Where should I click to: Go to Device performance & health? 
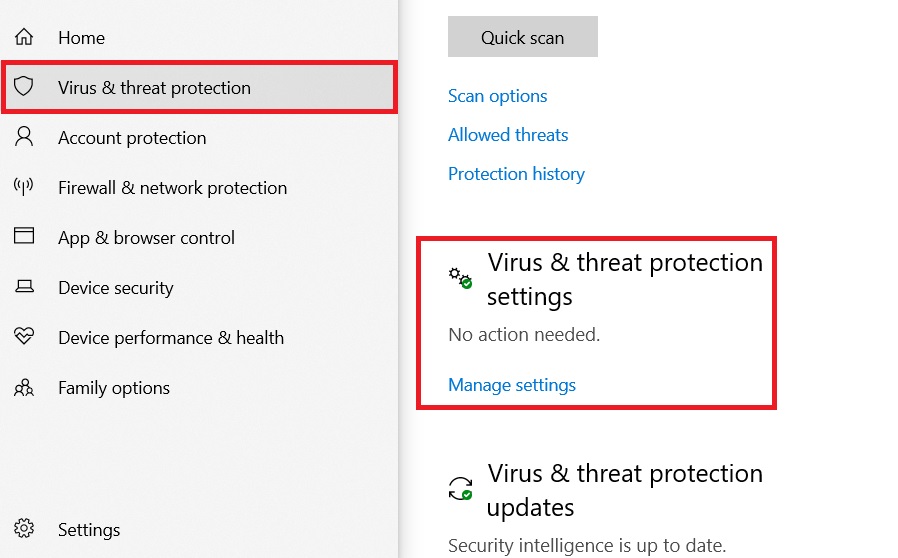[x=171, y=338]
